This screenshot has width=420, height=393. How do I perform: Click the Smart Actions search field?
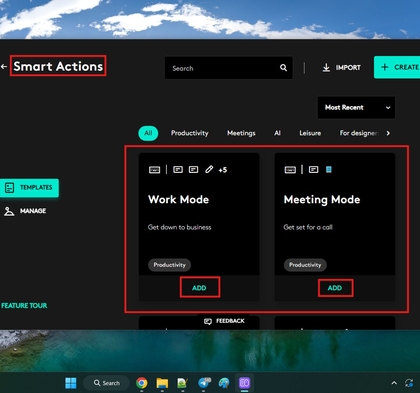click(229, 68)
